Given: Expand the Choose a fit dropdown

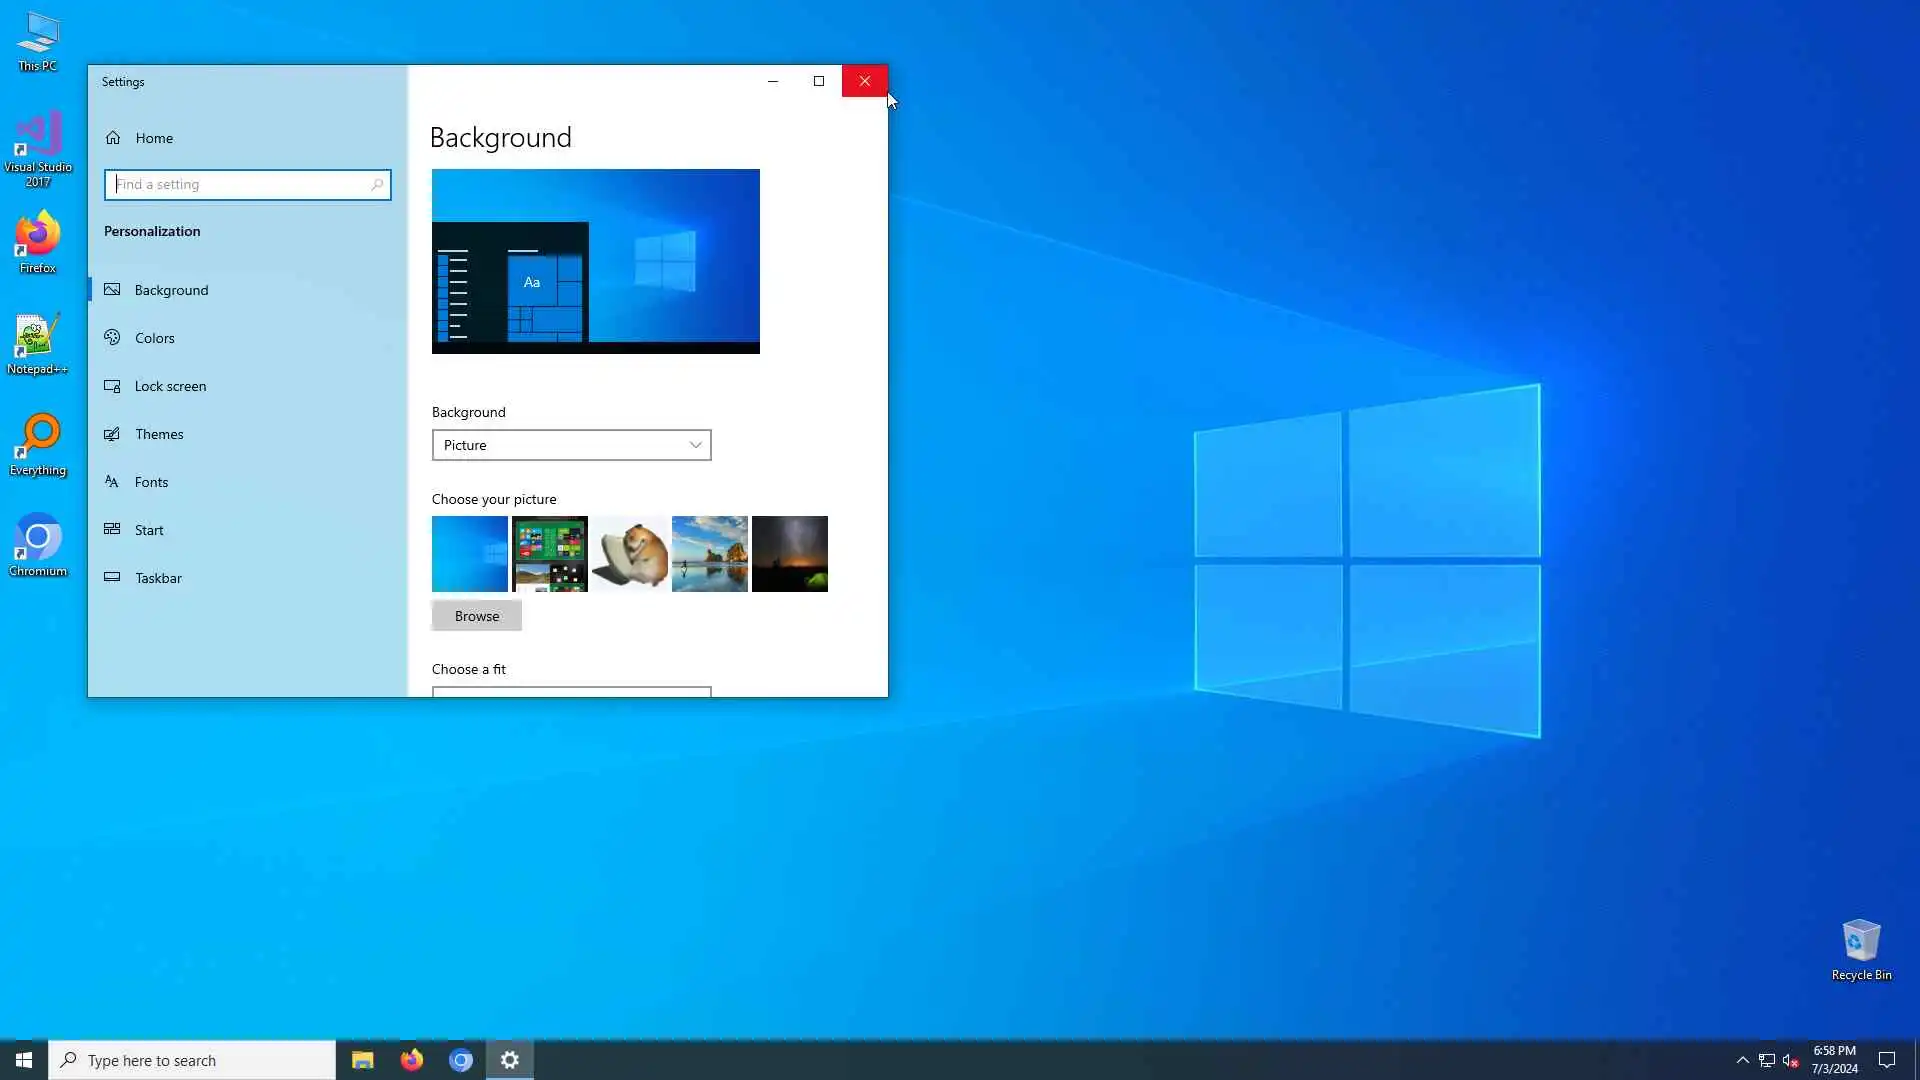Looking at the screenshot, I should pyautogui.click(x=571, y=692).
